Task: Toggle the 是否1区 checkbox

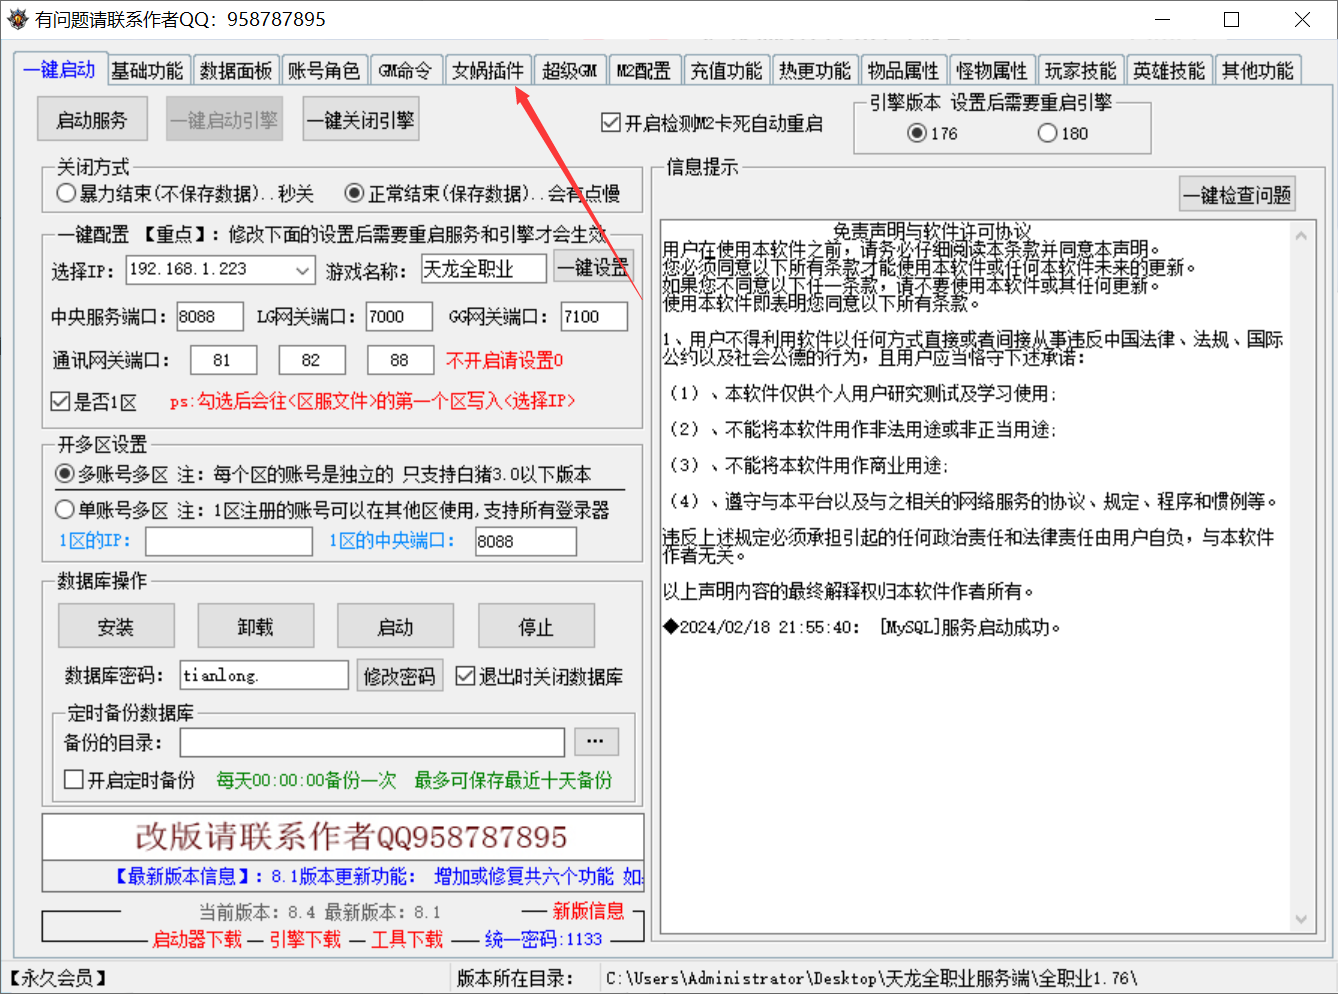Action: pyautogui.click(x=94, y=402)
